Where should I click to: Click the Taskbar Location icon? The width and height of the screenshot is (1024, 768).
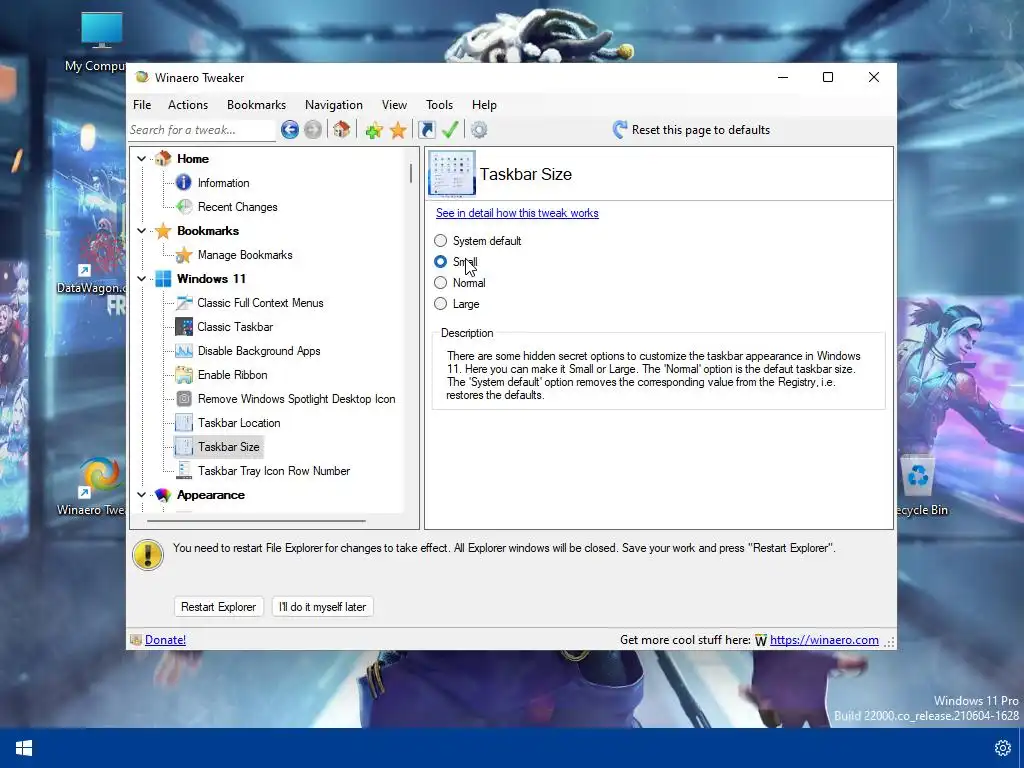point(184,423)
